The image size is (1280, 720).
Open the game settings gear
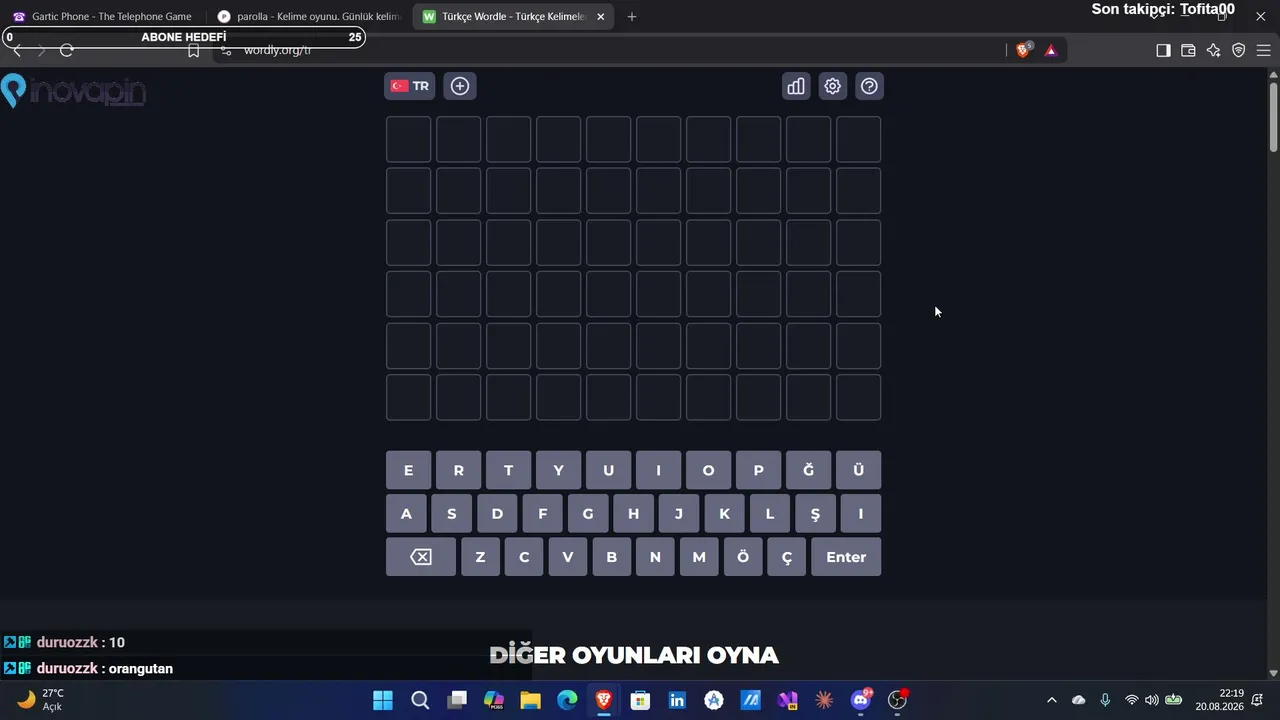click(832, 86)
